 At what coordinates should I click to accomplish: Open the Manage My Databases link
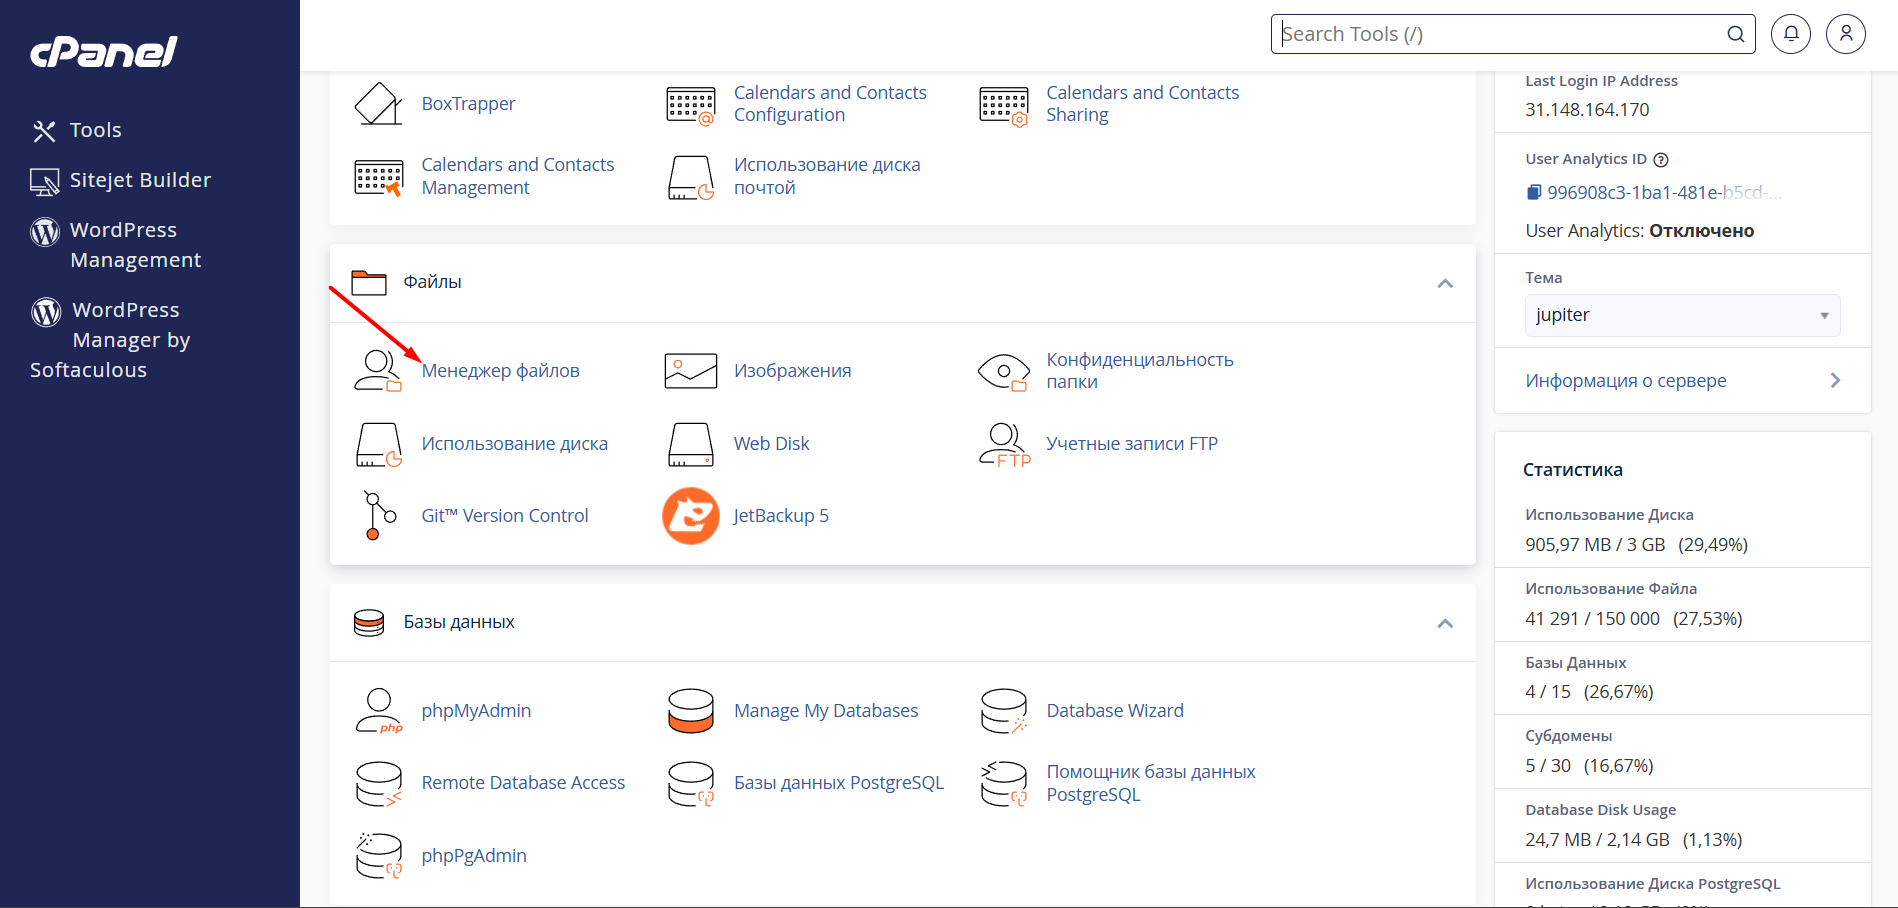826,711
